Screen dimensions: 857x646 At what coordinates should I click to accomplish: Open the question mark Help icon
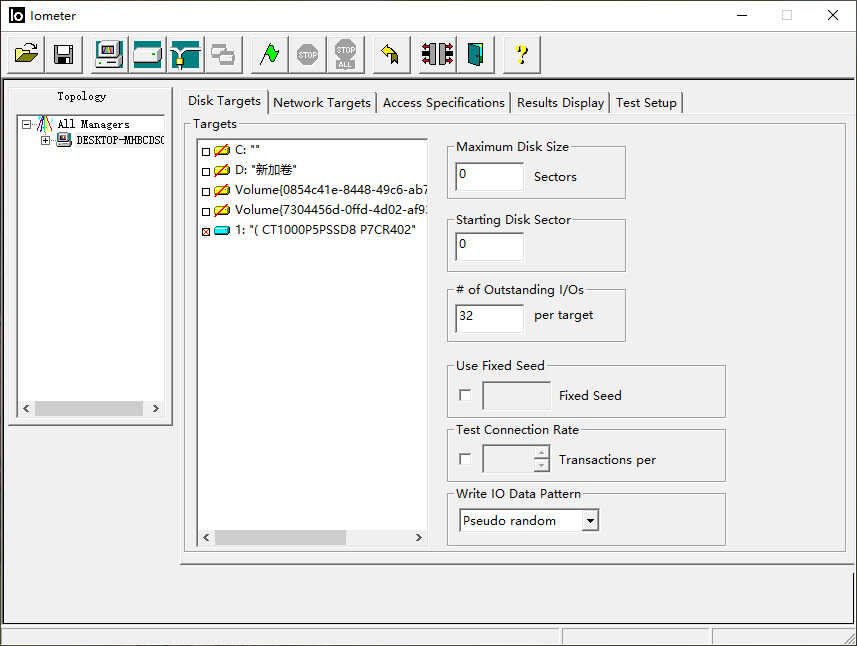(521, 54)
